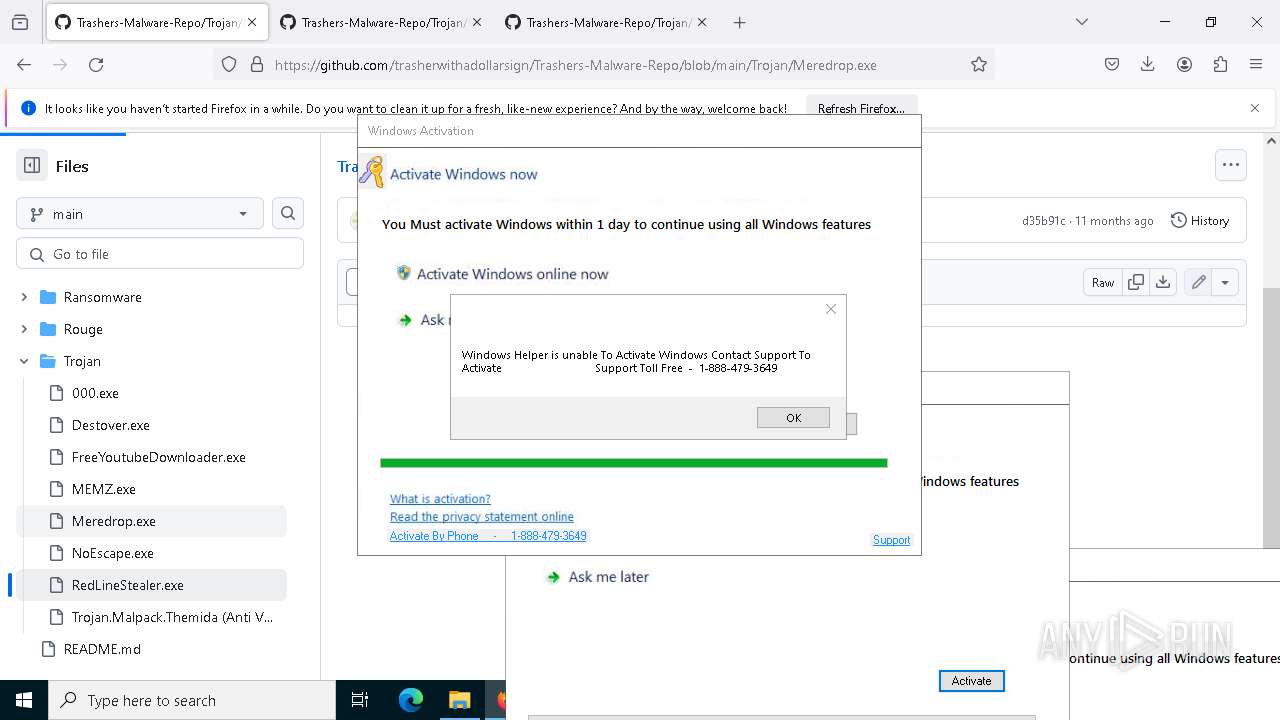Open the edit options dropdown arrow
The width and height of the screenshot is (1280, 720).
(x=1225, y=282)
